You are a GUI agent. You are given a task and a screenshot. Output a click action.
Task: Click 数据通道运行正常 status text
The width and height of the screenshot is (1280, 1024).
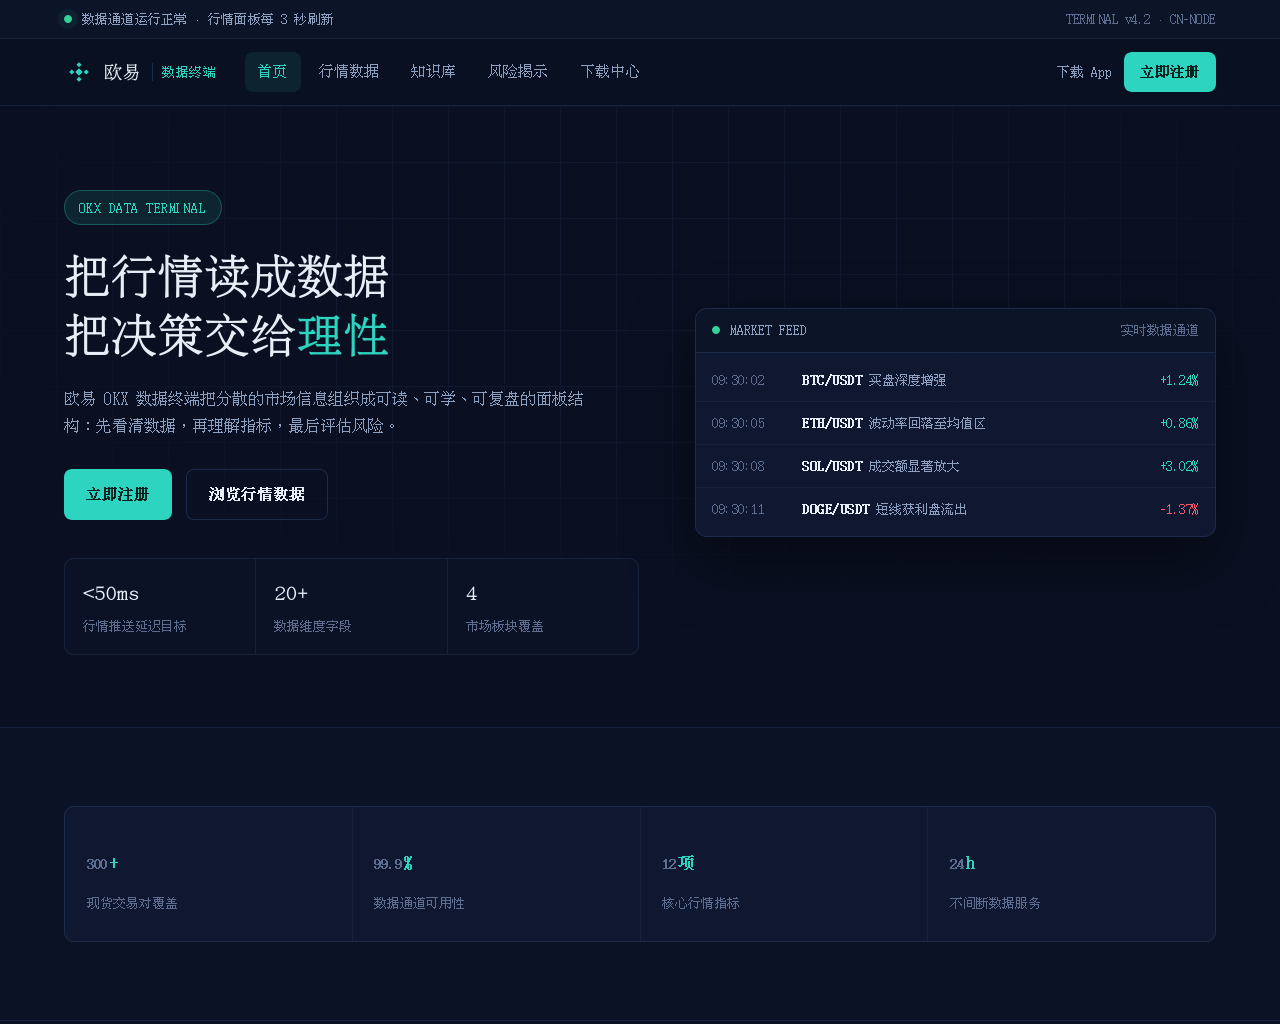(x=134, y=19)
